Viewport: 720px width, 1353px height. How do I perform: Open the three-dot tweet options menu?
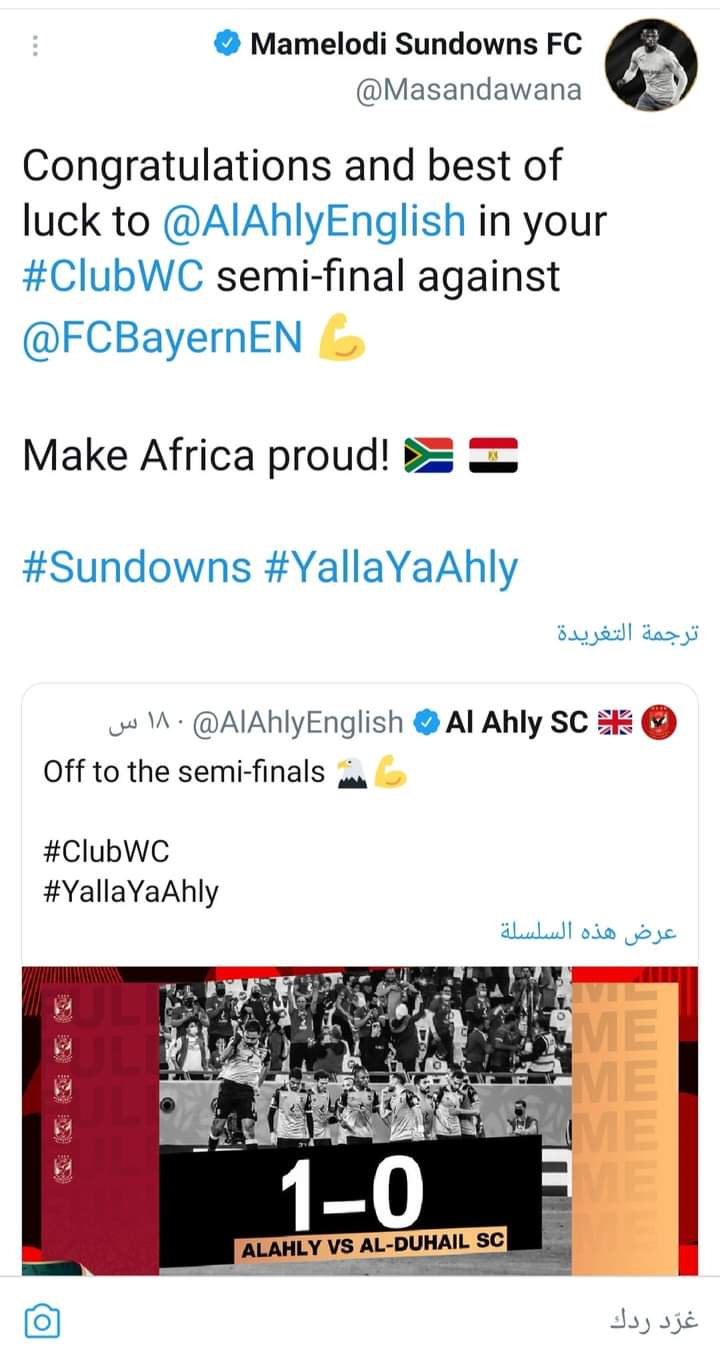click(36, 46)
